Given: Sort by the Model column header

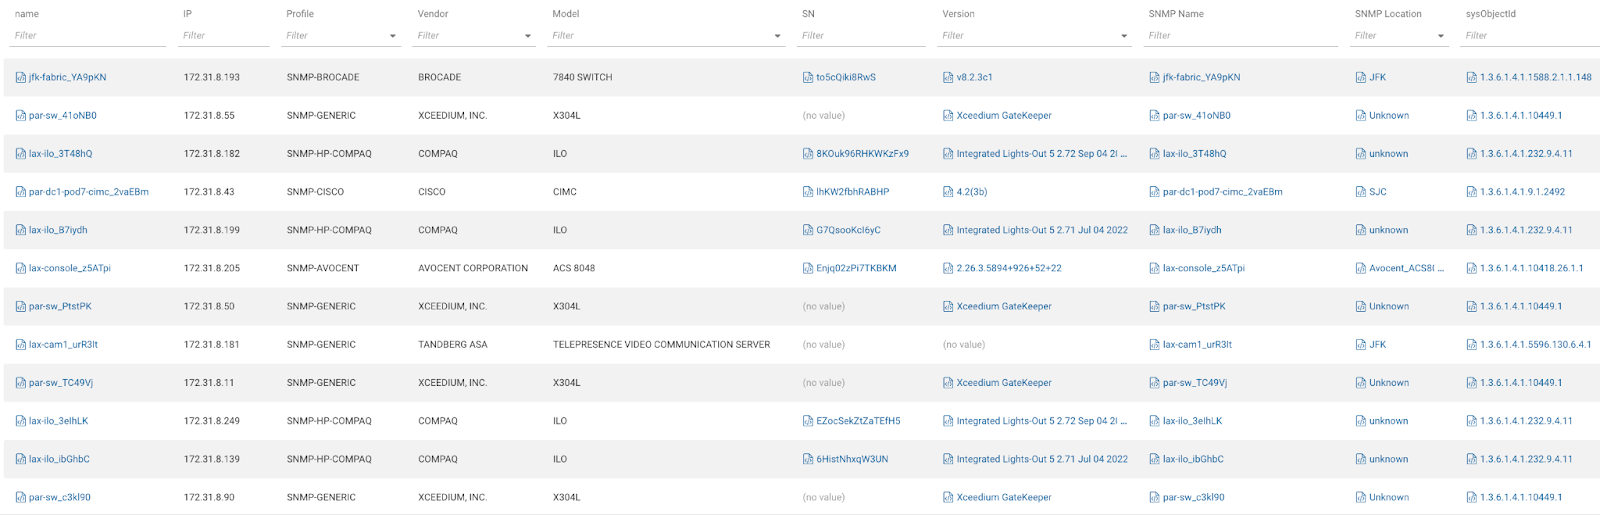Looking at the screenshot, I should pos(566,14).
